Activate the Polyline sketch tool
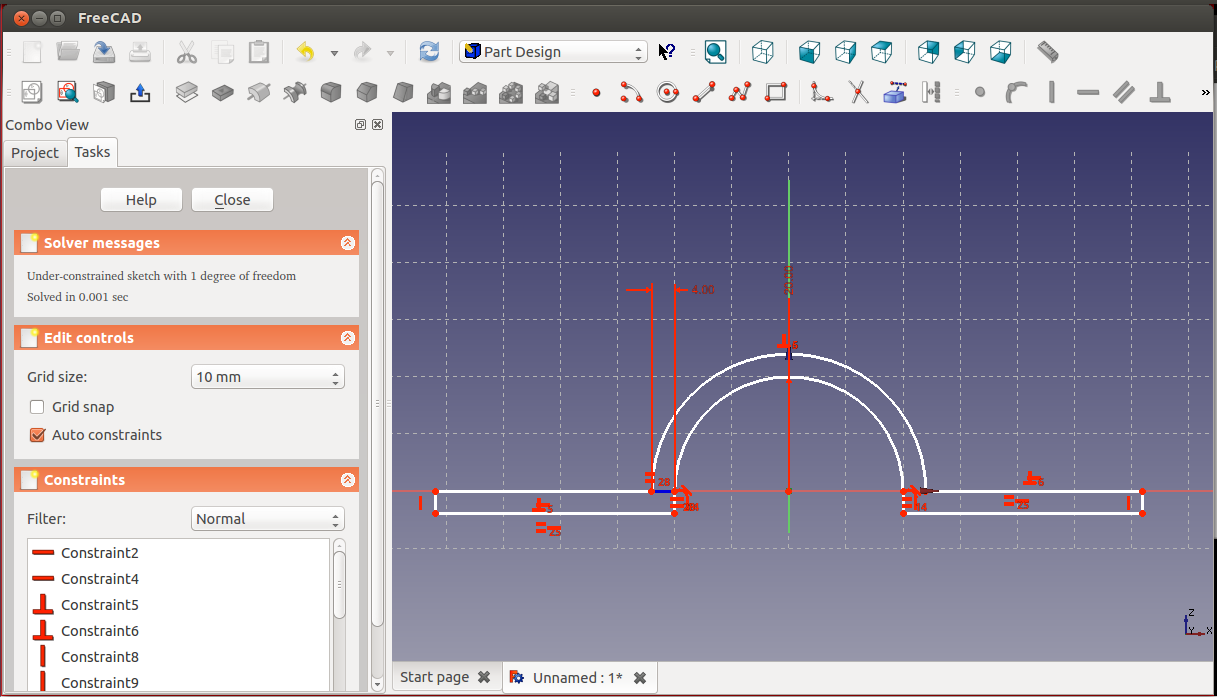The height and width of the screenshot is (697, 1217). (x=740, y=93)
